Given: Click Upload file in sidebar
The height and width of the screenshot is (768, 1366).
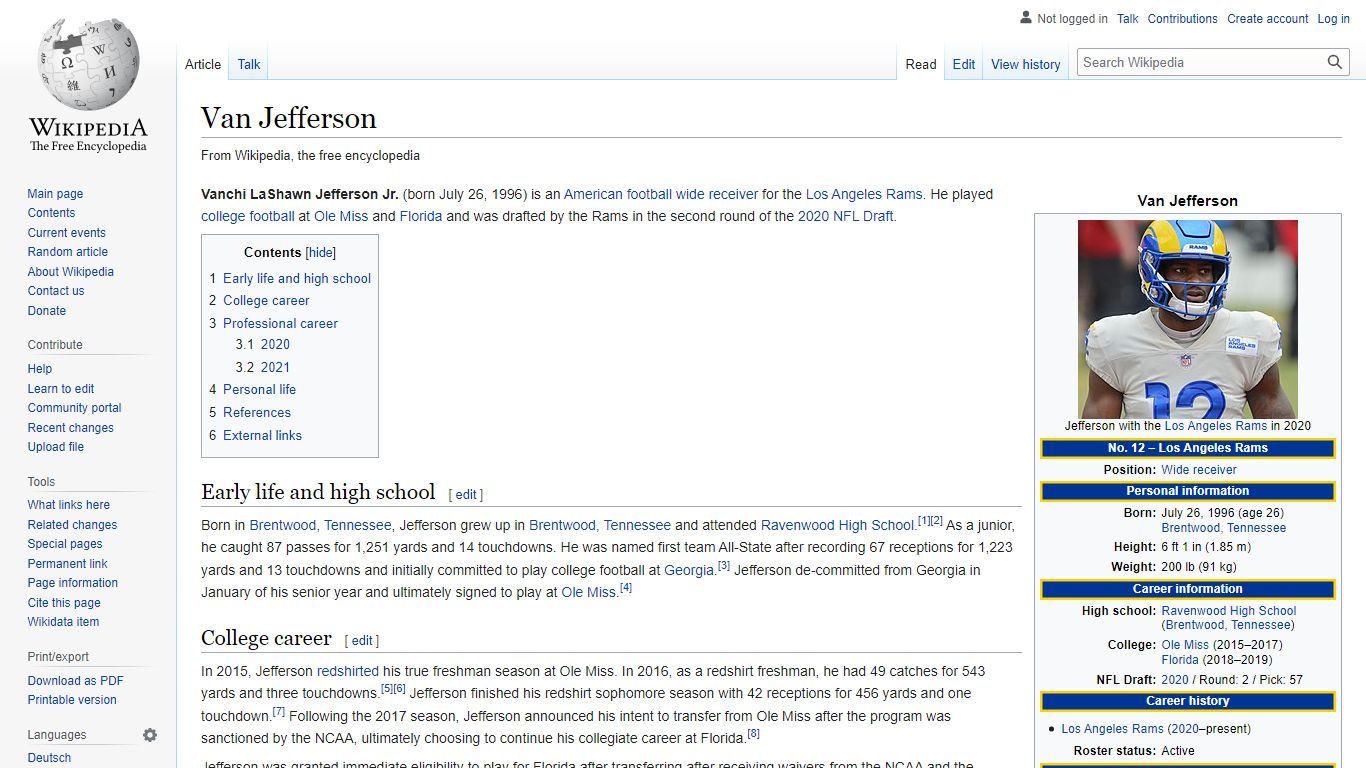Looking at the screenshot, I should click(x=56, y=447).
